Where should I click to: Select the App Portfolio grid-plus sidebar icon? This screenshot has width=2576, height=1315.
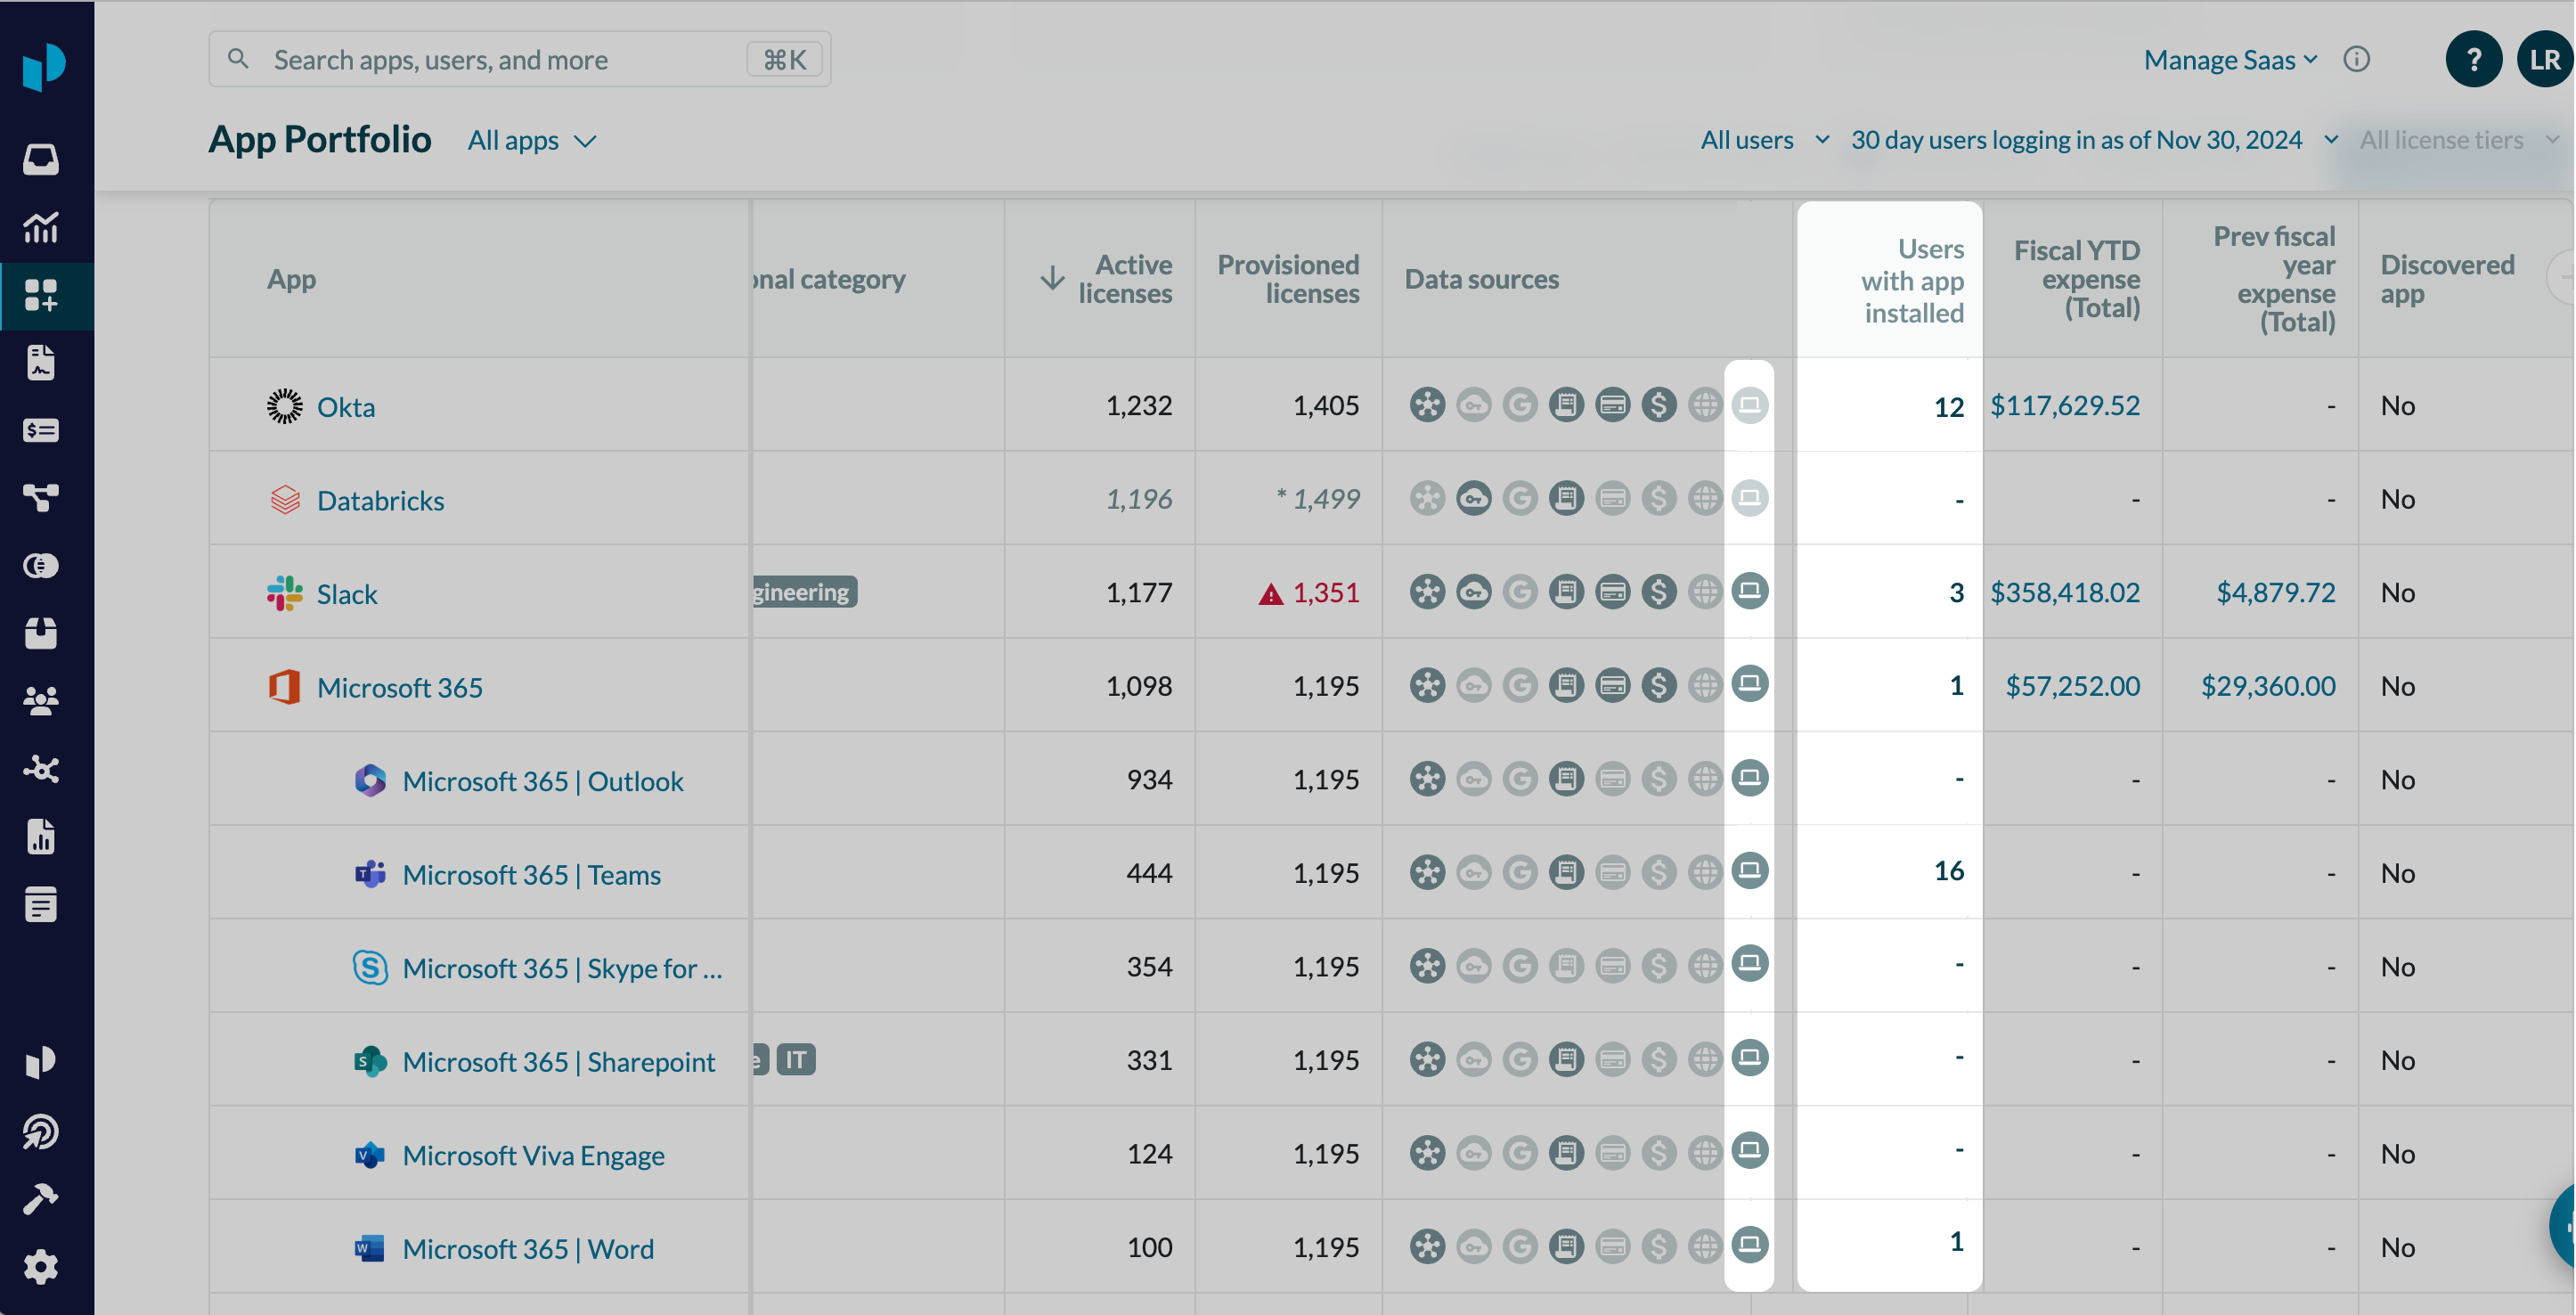[x=41, y=295]
